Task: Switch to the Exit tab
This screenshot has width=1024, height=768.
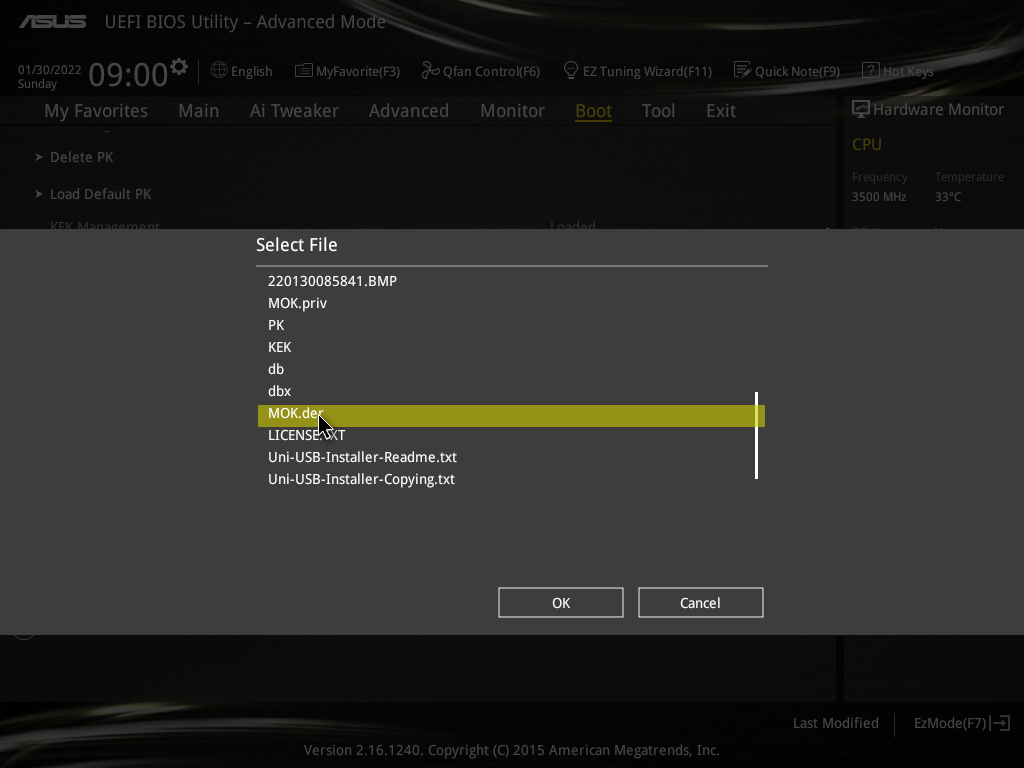Action: coord(721,110)
